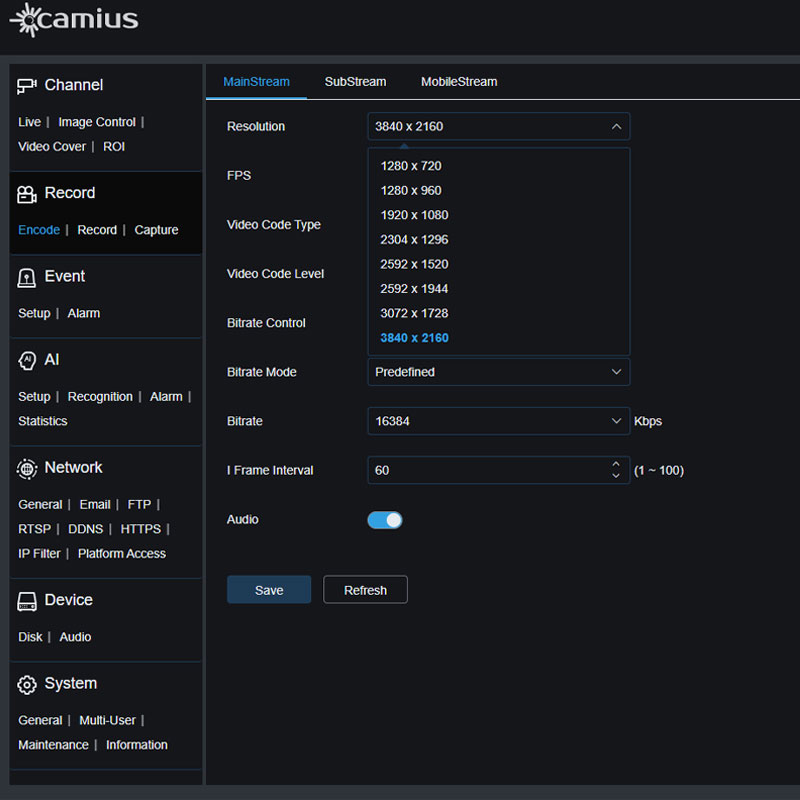Screen dimensions: 800x800
Task: Disable the Audio toggle
Action: (x=385, y=520)
